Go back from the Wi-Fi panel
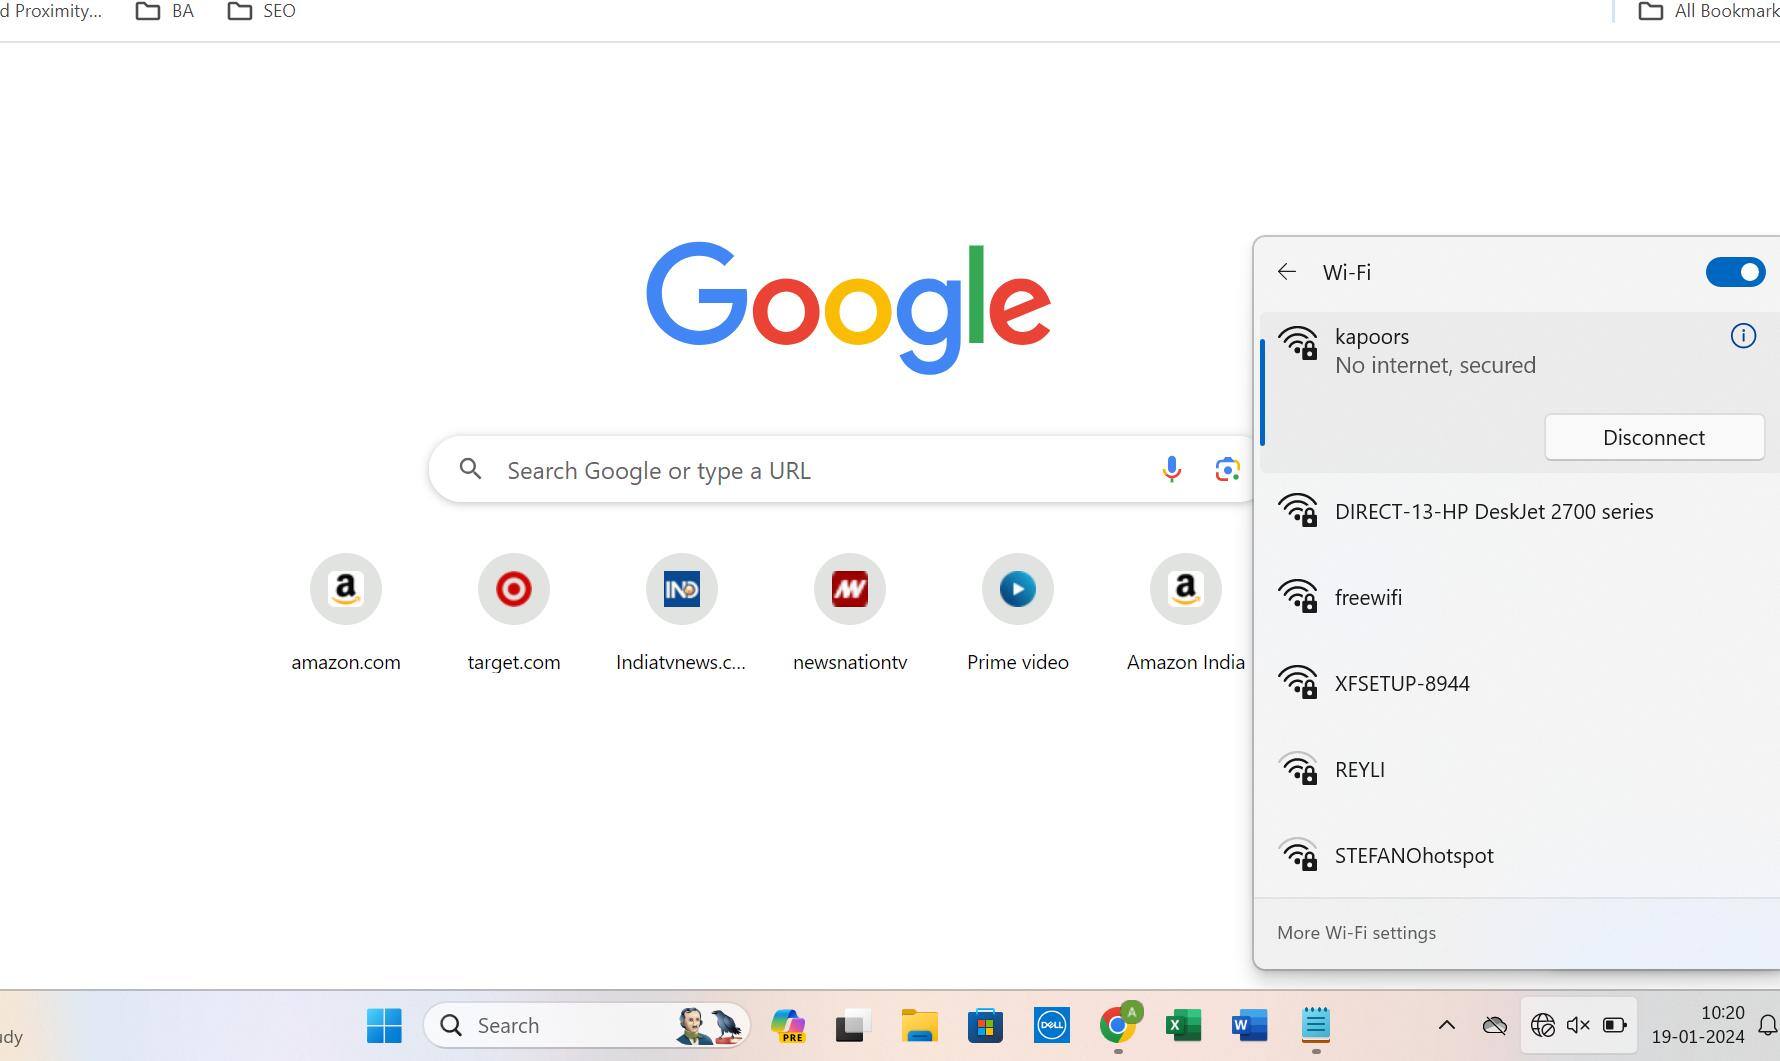The image size is (1780, 1061). 1287,272
